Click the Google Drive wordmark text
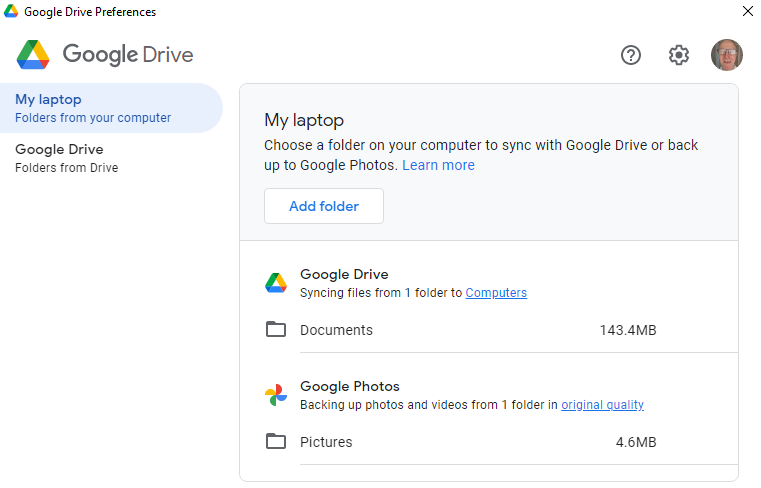This screenshot has height=488, width=761. coord(128,54)
